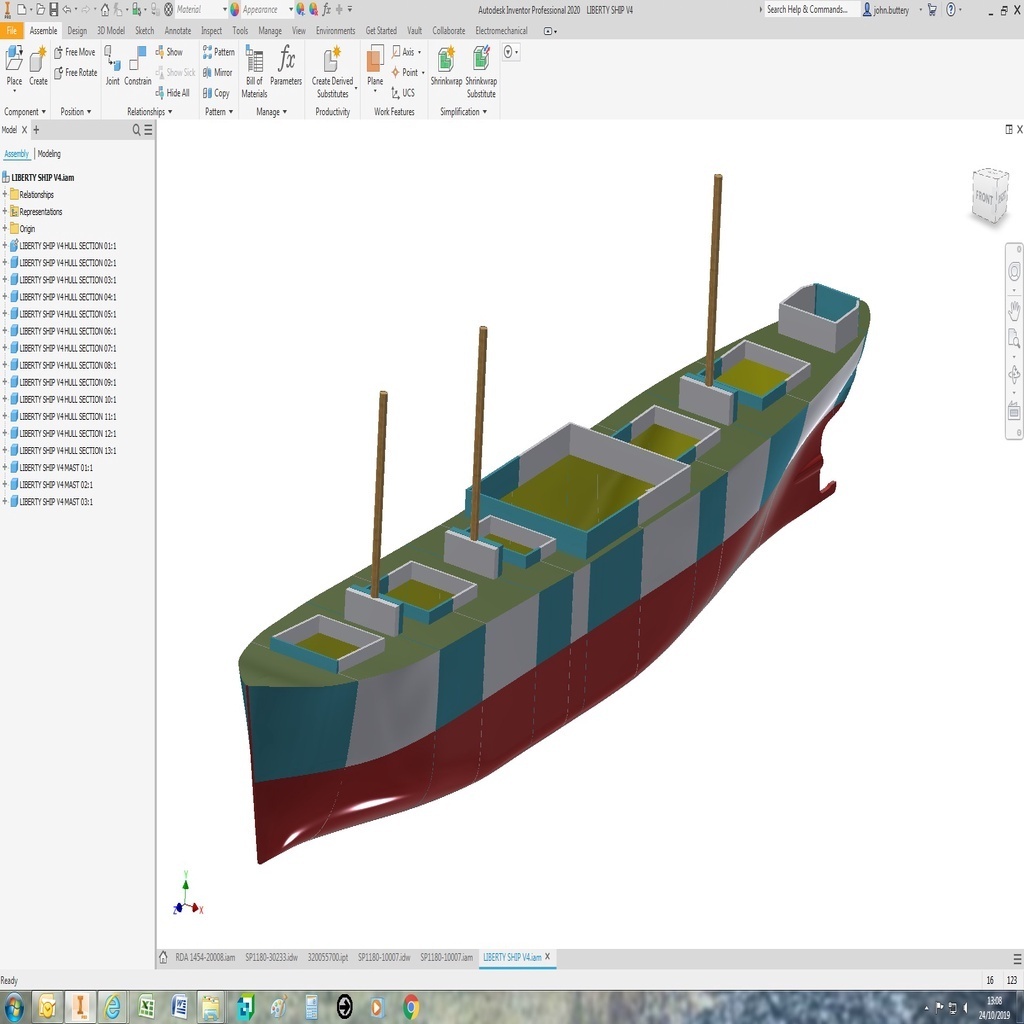Click the Create component icon
The image size is (1024, 1024).
(x=38, y=59)
